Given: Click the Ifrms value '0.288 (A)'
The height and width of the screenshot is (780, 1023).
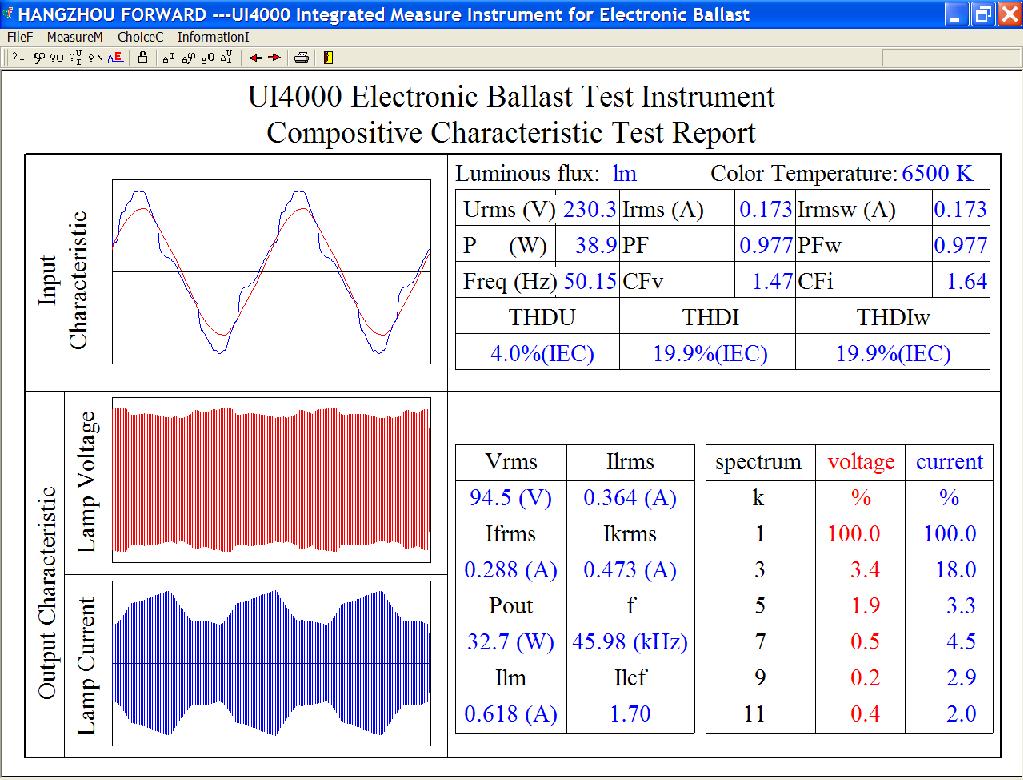Looking at the screenshot, I should pyautogui.click(x=511, y=570).
